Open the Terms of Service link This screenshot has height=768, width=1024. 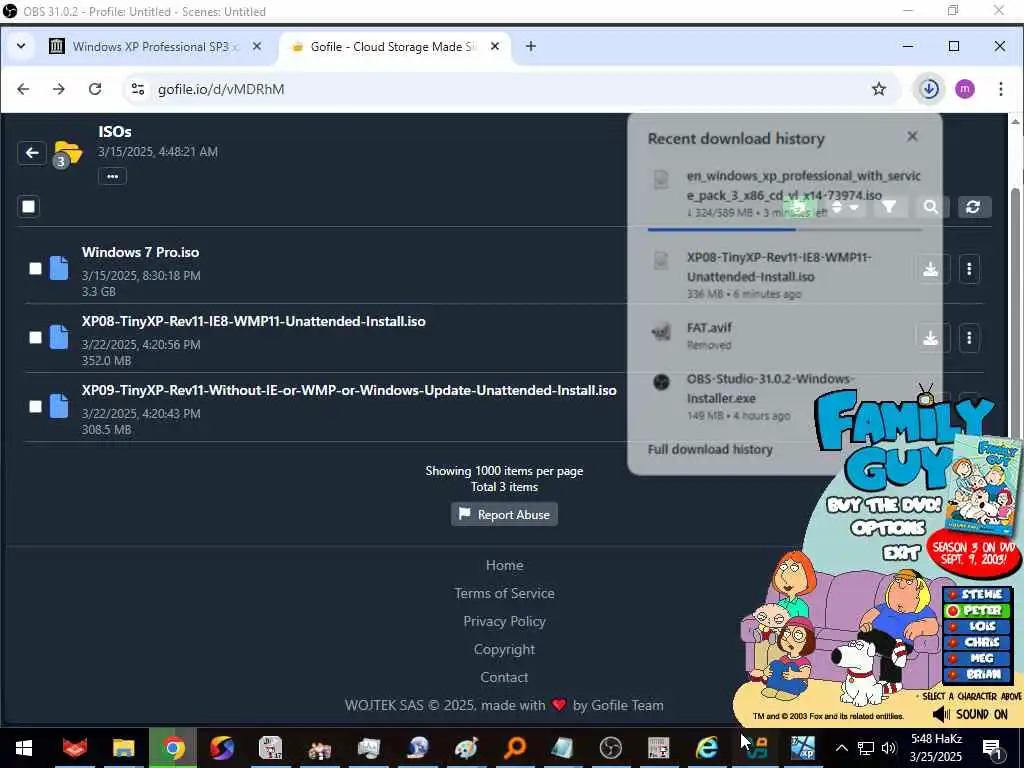click(504, 594)
